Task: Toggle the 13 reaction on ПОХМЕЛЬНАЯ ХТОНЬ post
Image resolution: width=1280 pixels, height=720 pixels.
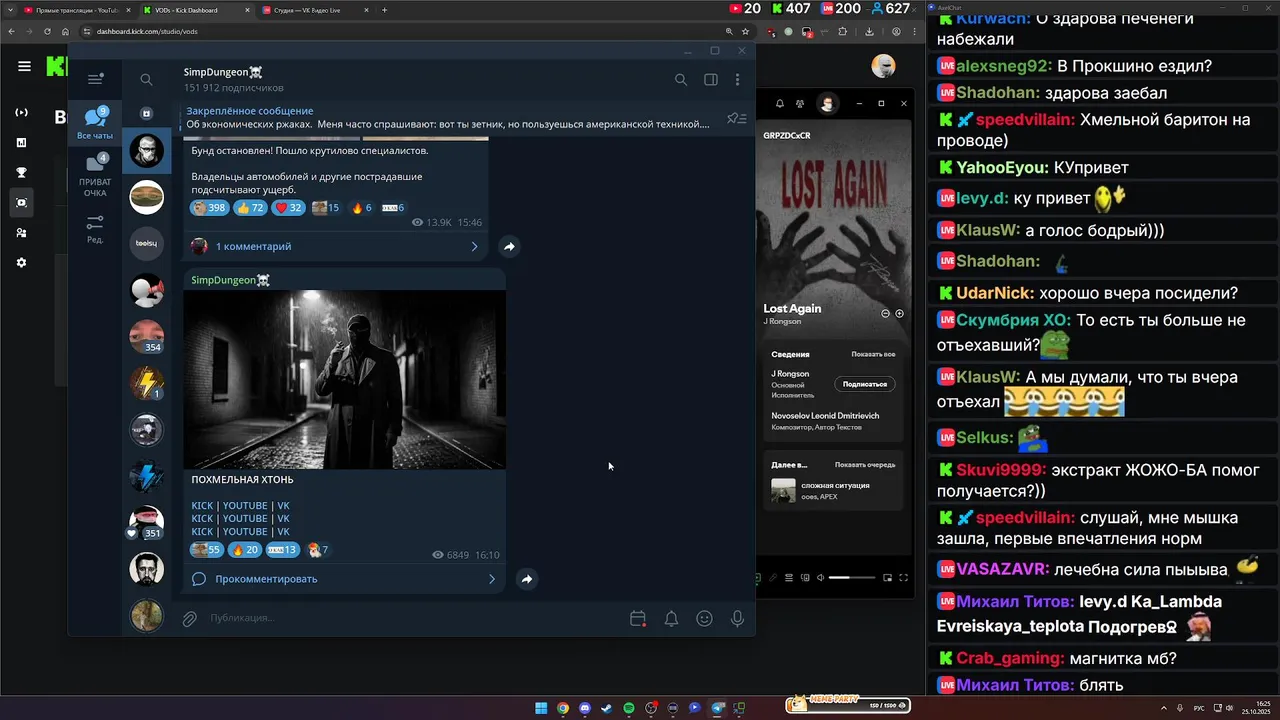Action: (283, 550)
